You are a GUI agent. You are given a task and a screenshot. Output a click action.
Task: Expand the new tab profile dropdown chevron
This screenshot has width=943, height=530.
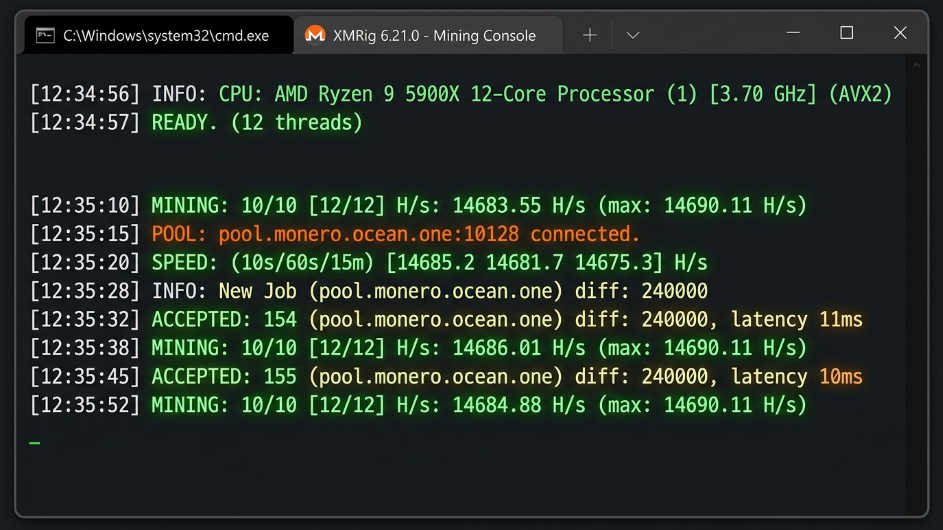632,35
